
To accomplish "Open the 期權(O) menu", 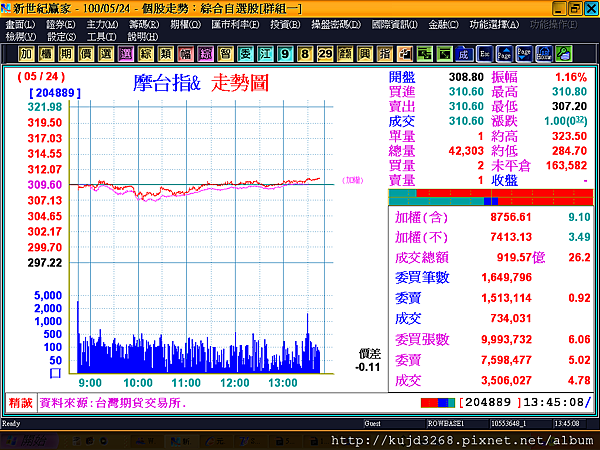I will point(186,25).
